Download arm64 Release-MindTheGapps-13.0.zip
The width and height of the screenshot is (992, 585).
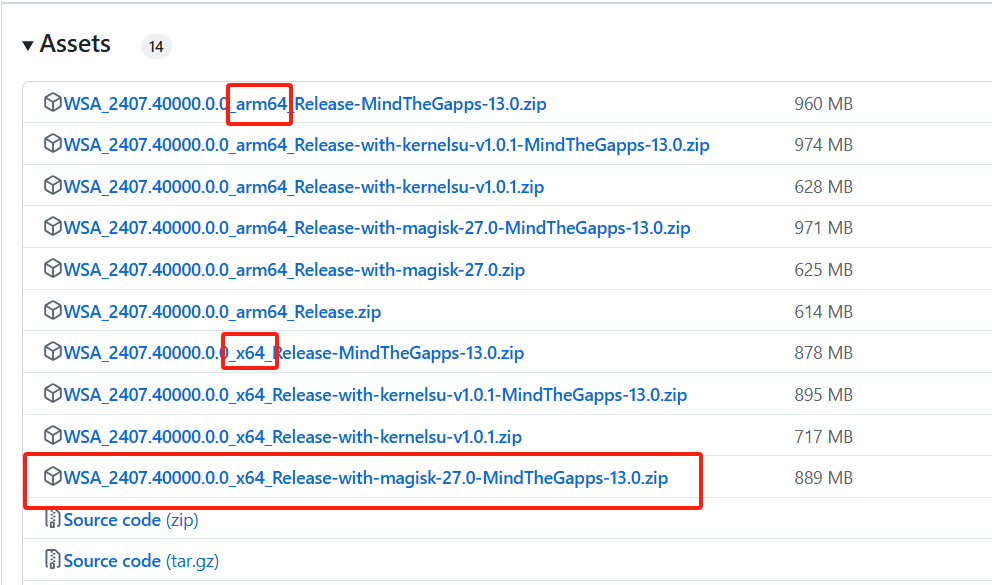pos(305,104)
